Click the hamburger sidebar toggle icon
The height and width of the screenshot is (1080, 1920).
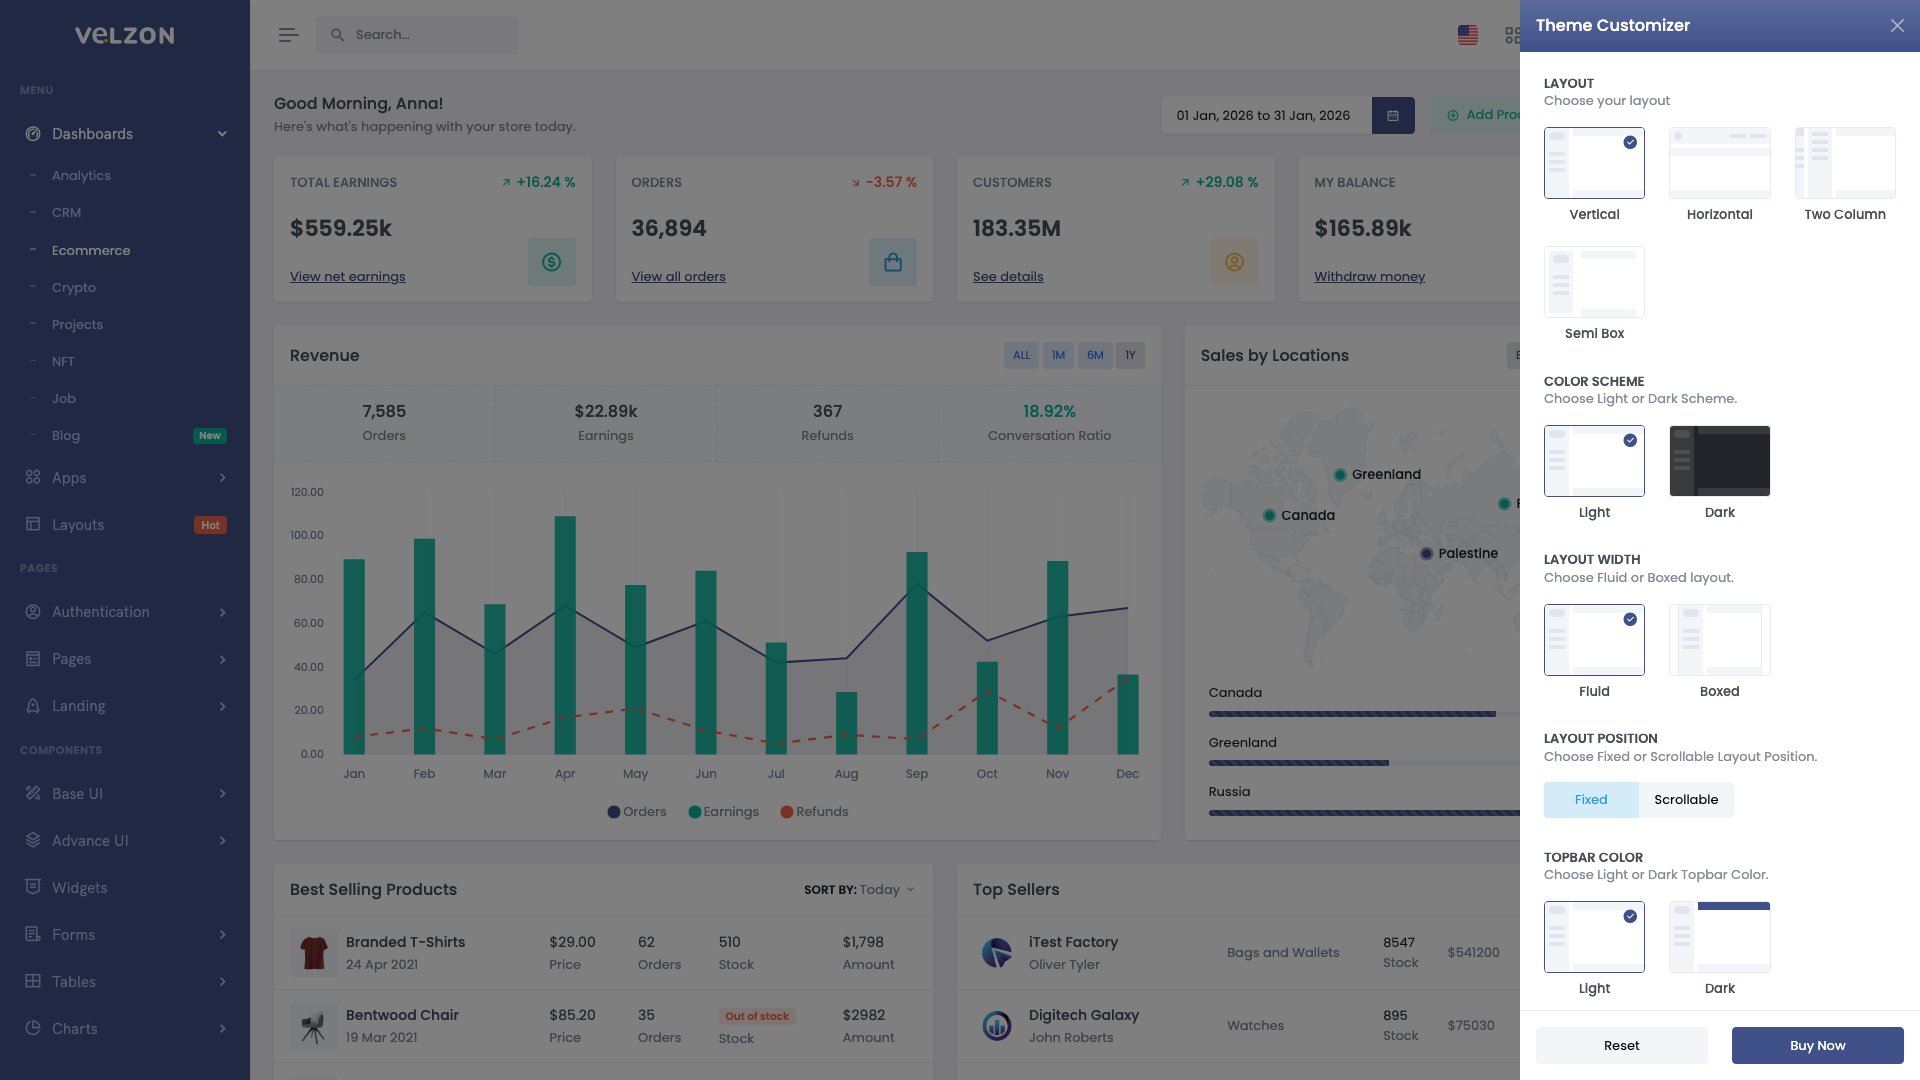pos(288,34)
